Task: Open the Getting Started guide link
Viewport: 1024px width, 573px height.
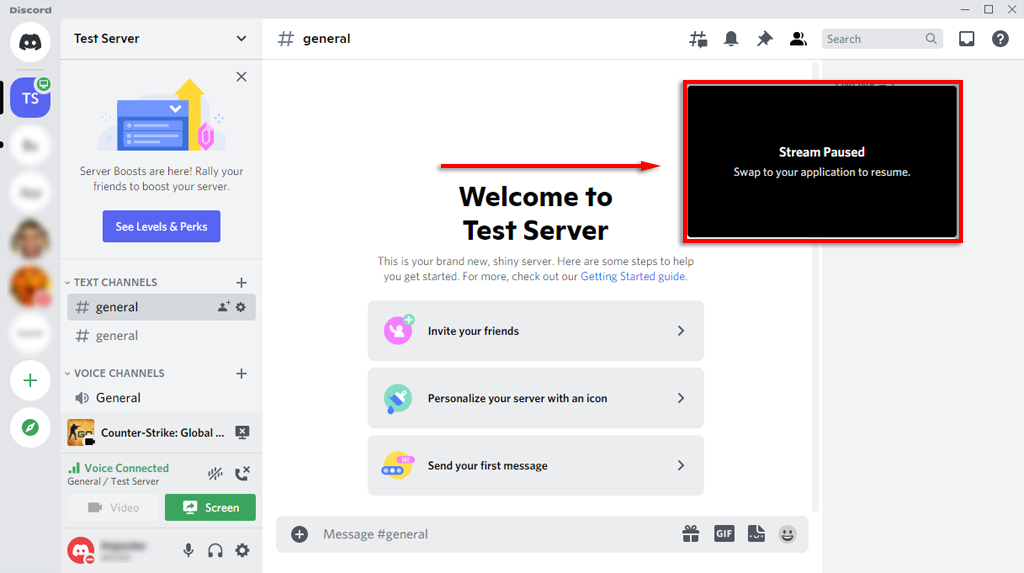Action: (633, 277)
